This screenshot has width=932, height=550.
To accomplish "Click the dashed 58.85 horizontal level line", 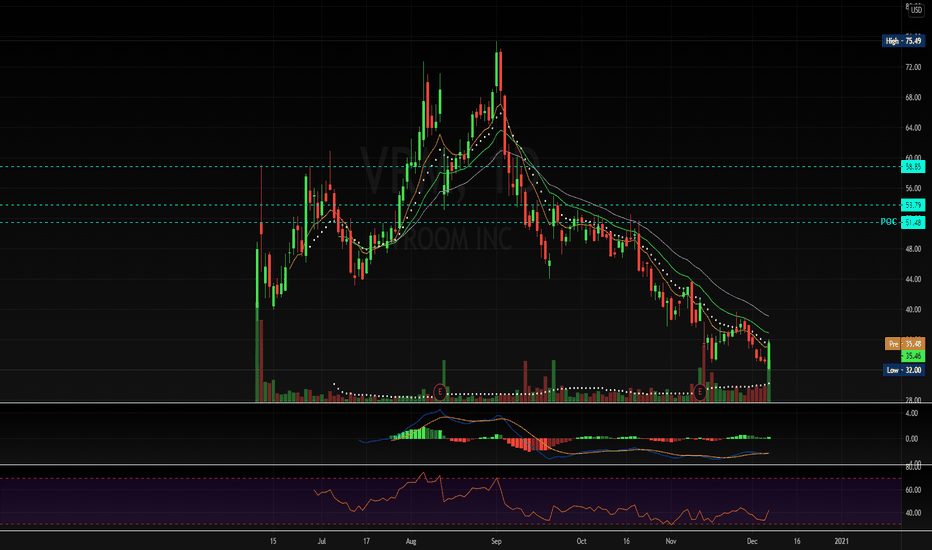I will pos(451,167).
